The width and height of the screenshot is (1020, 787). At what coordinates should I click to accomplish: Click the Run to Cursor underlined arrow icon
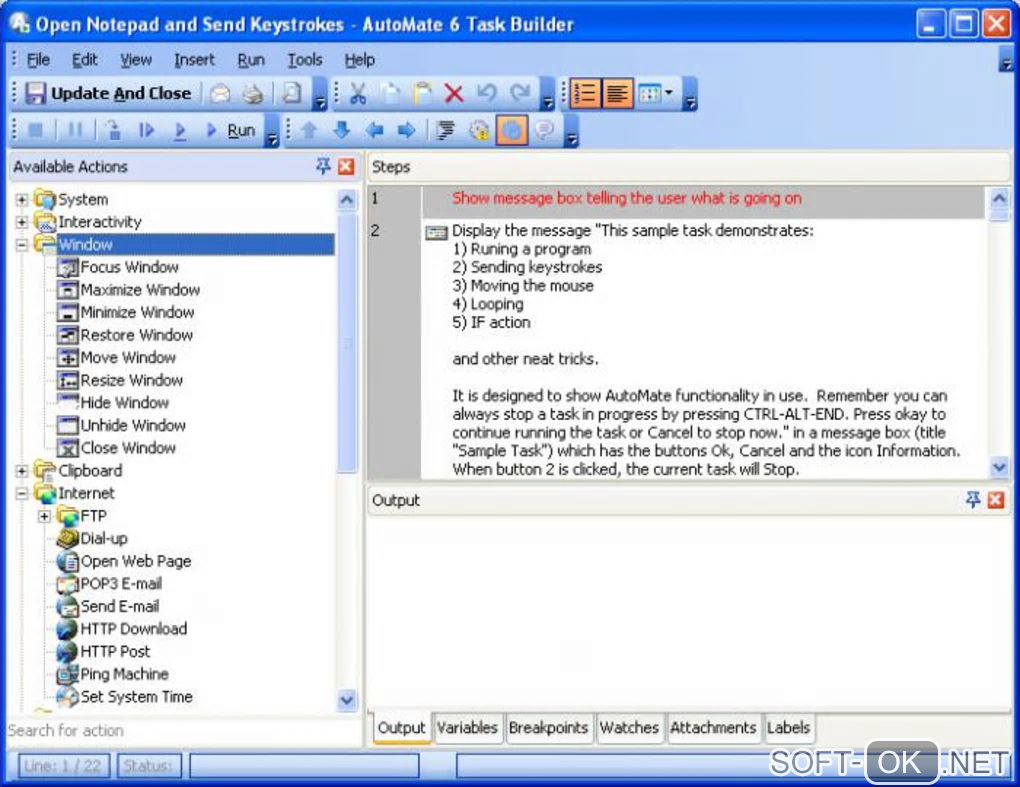(x=180, y=131)
